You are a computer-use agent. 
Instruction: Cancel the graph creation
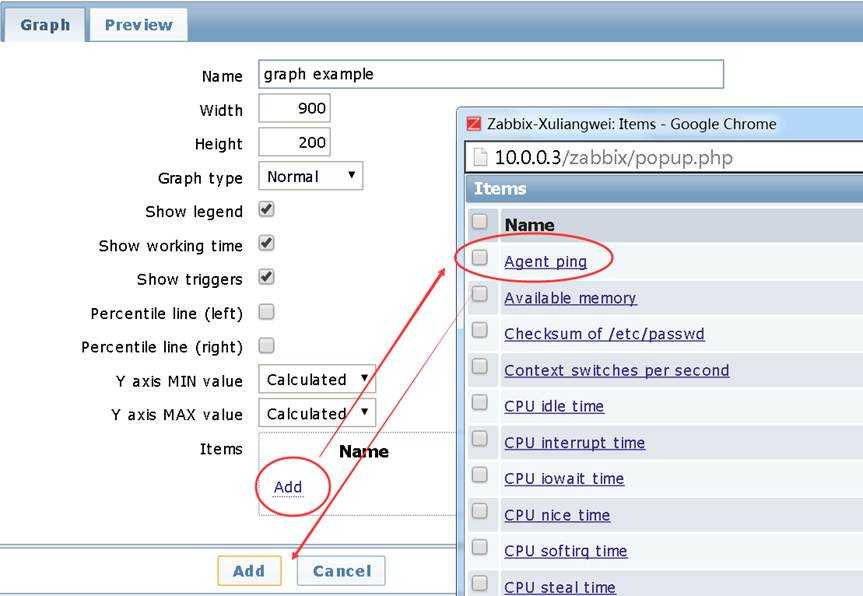pos(341,571)
